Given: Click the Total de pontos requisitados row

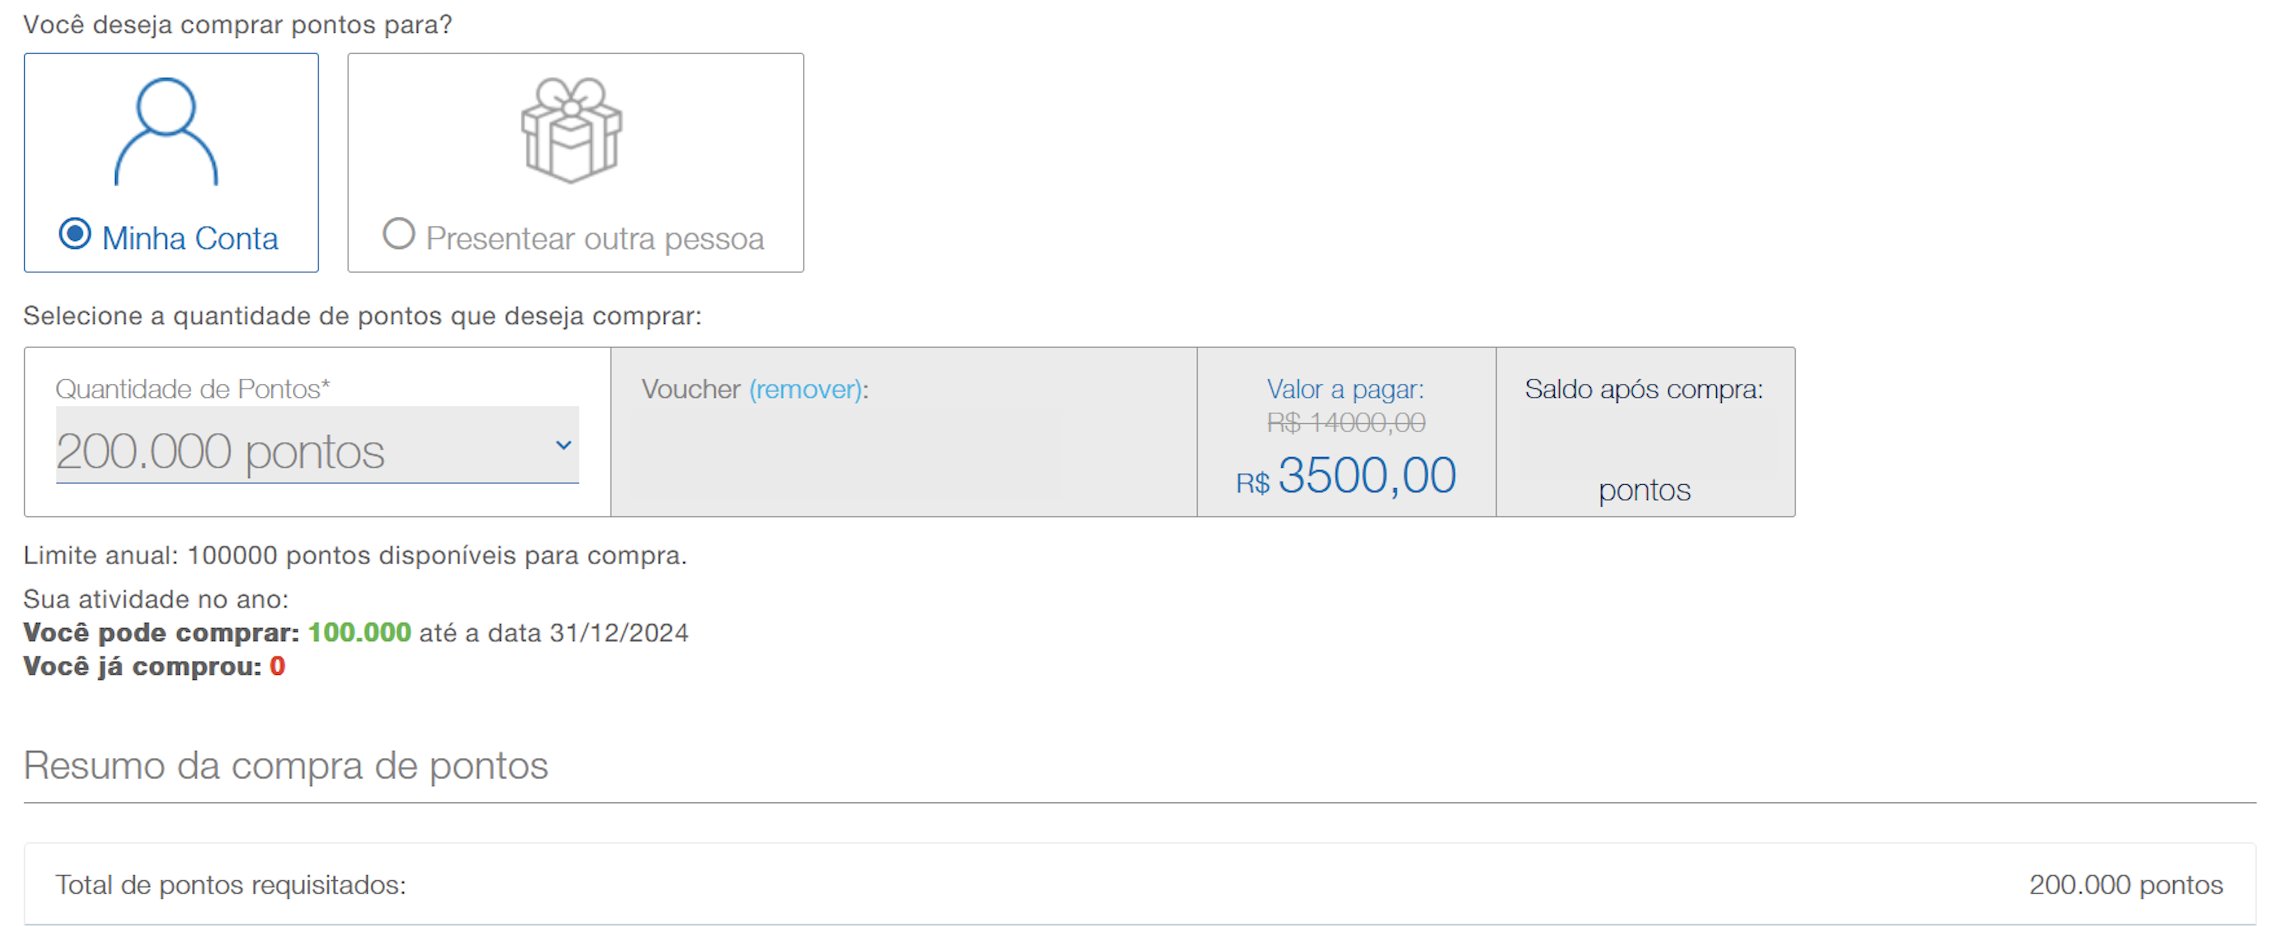Looking at the screenshot, I should click(x=1140, y=884).
